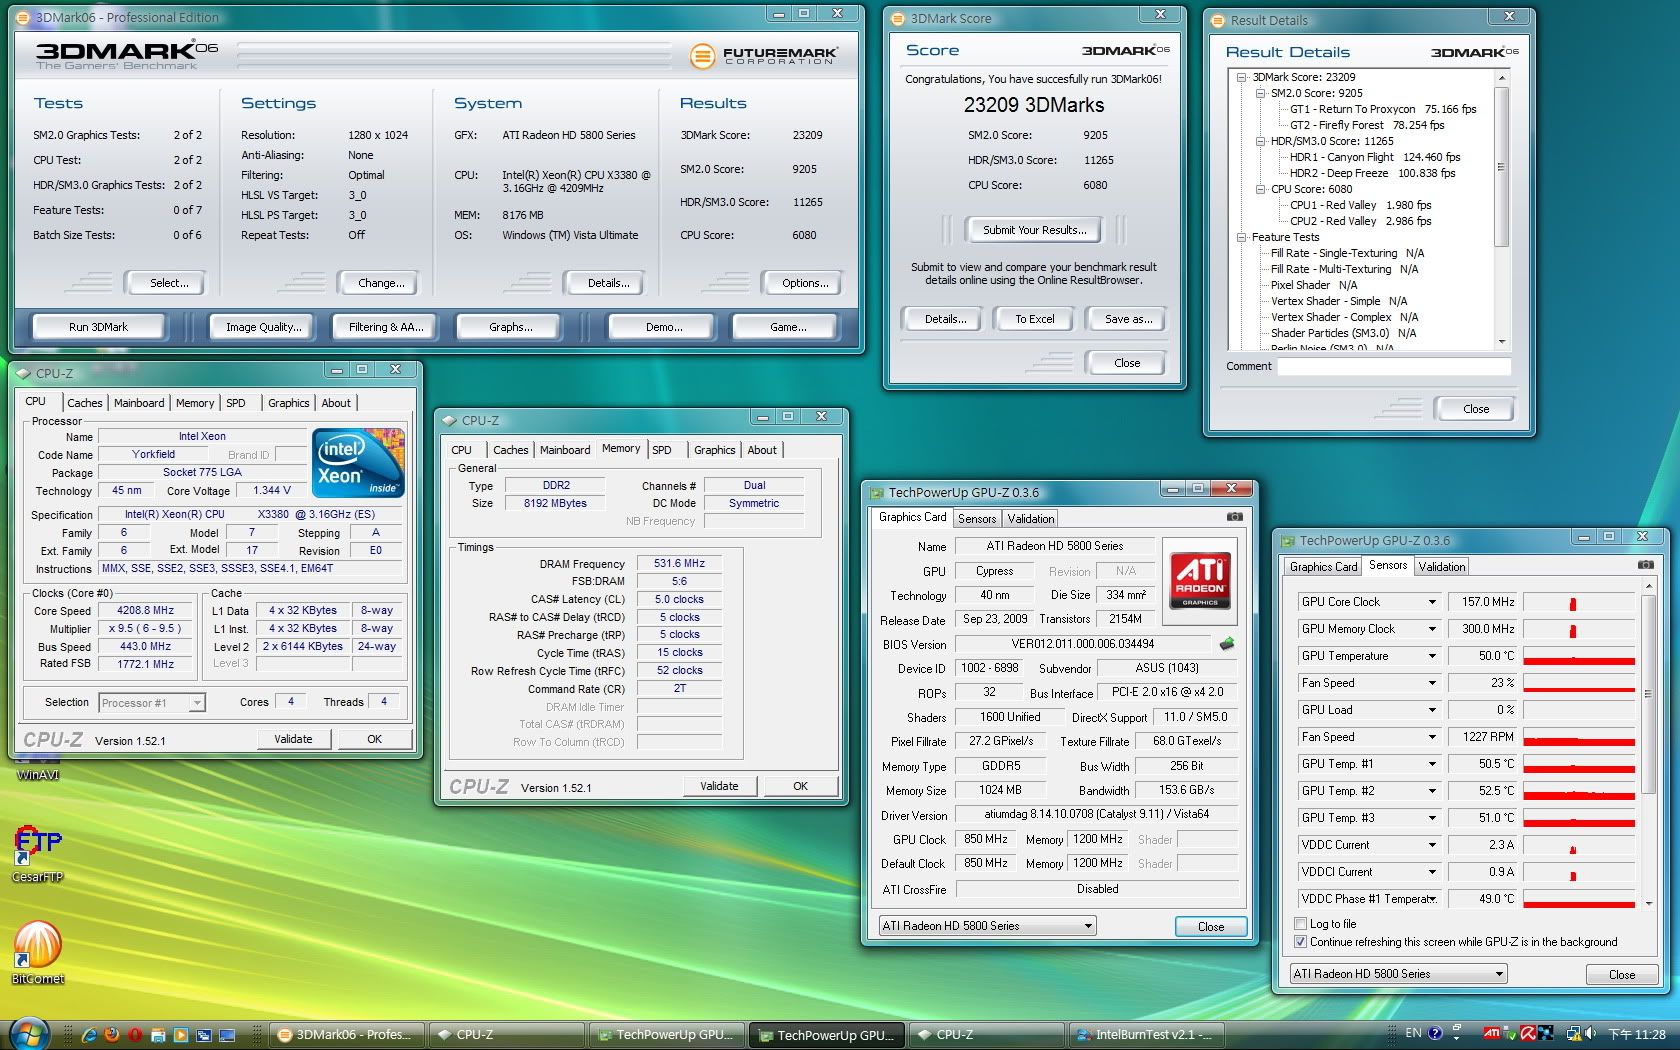Switch to Mainboard tab in left CPU-Z
This screenshot has height=1050, width=1680.
coord(139,403)
